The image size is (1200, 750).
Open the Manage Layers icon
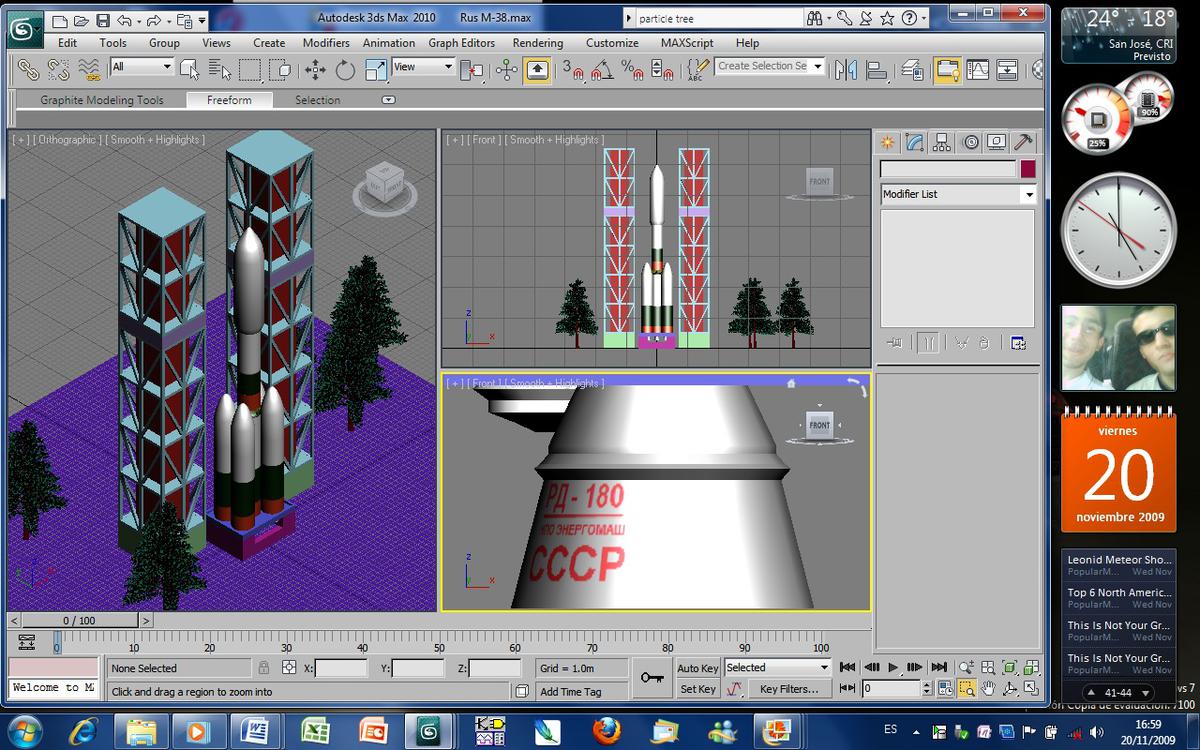pyautogui.click(x=912, y=69)
